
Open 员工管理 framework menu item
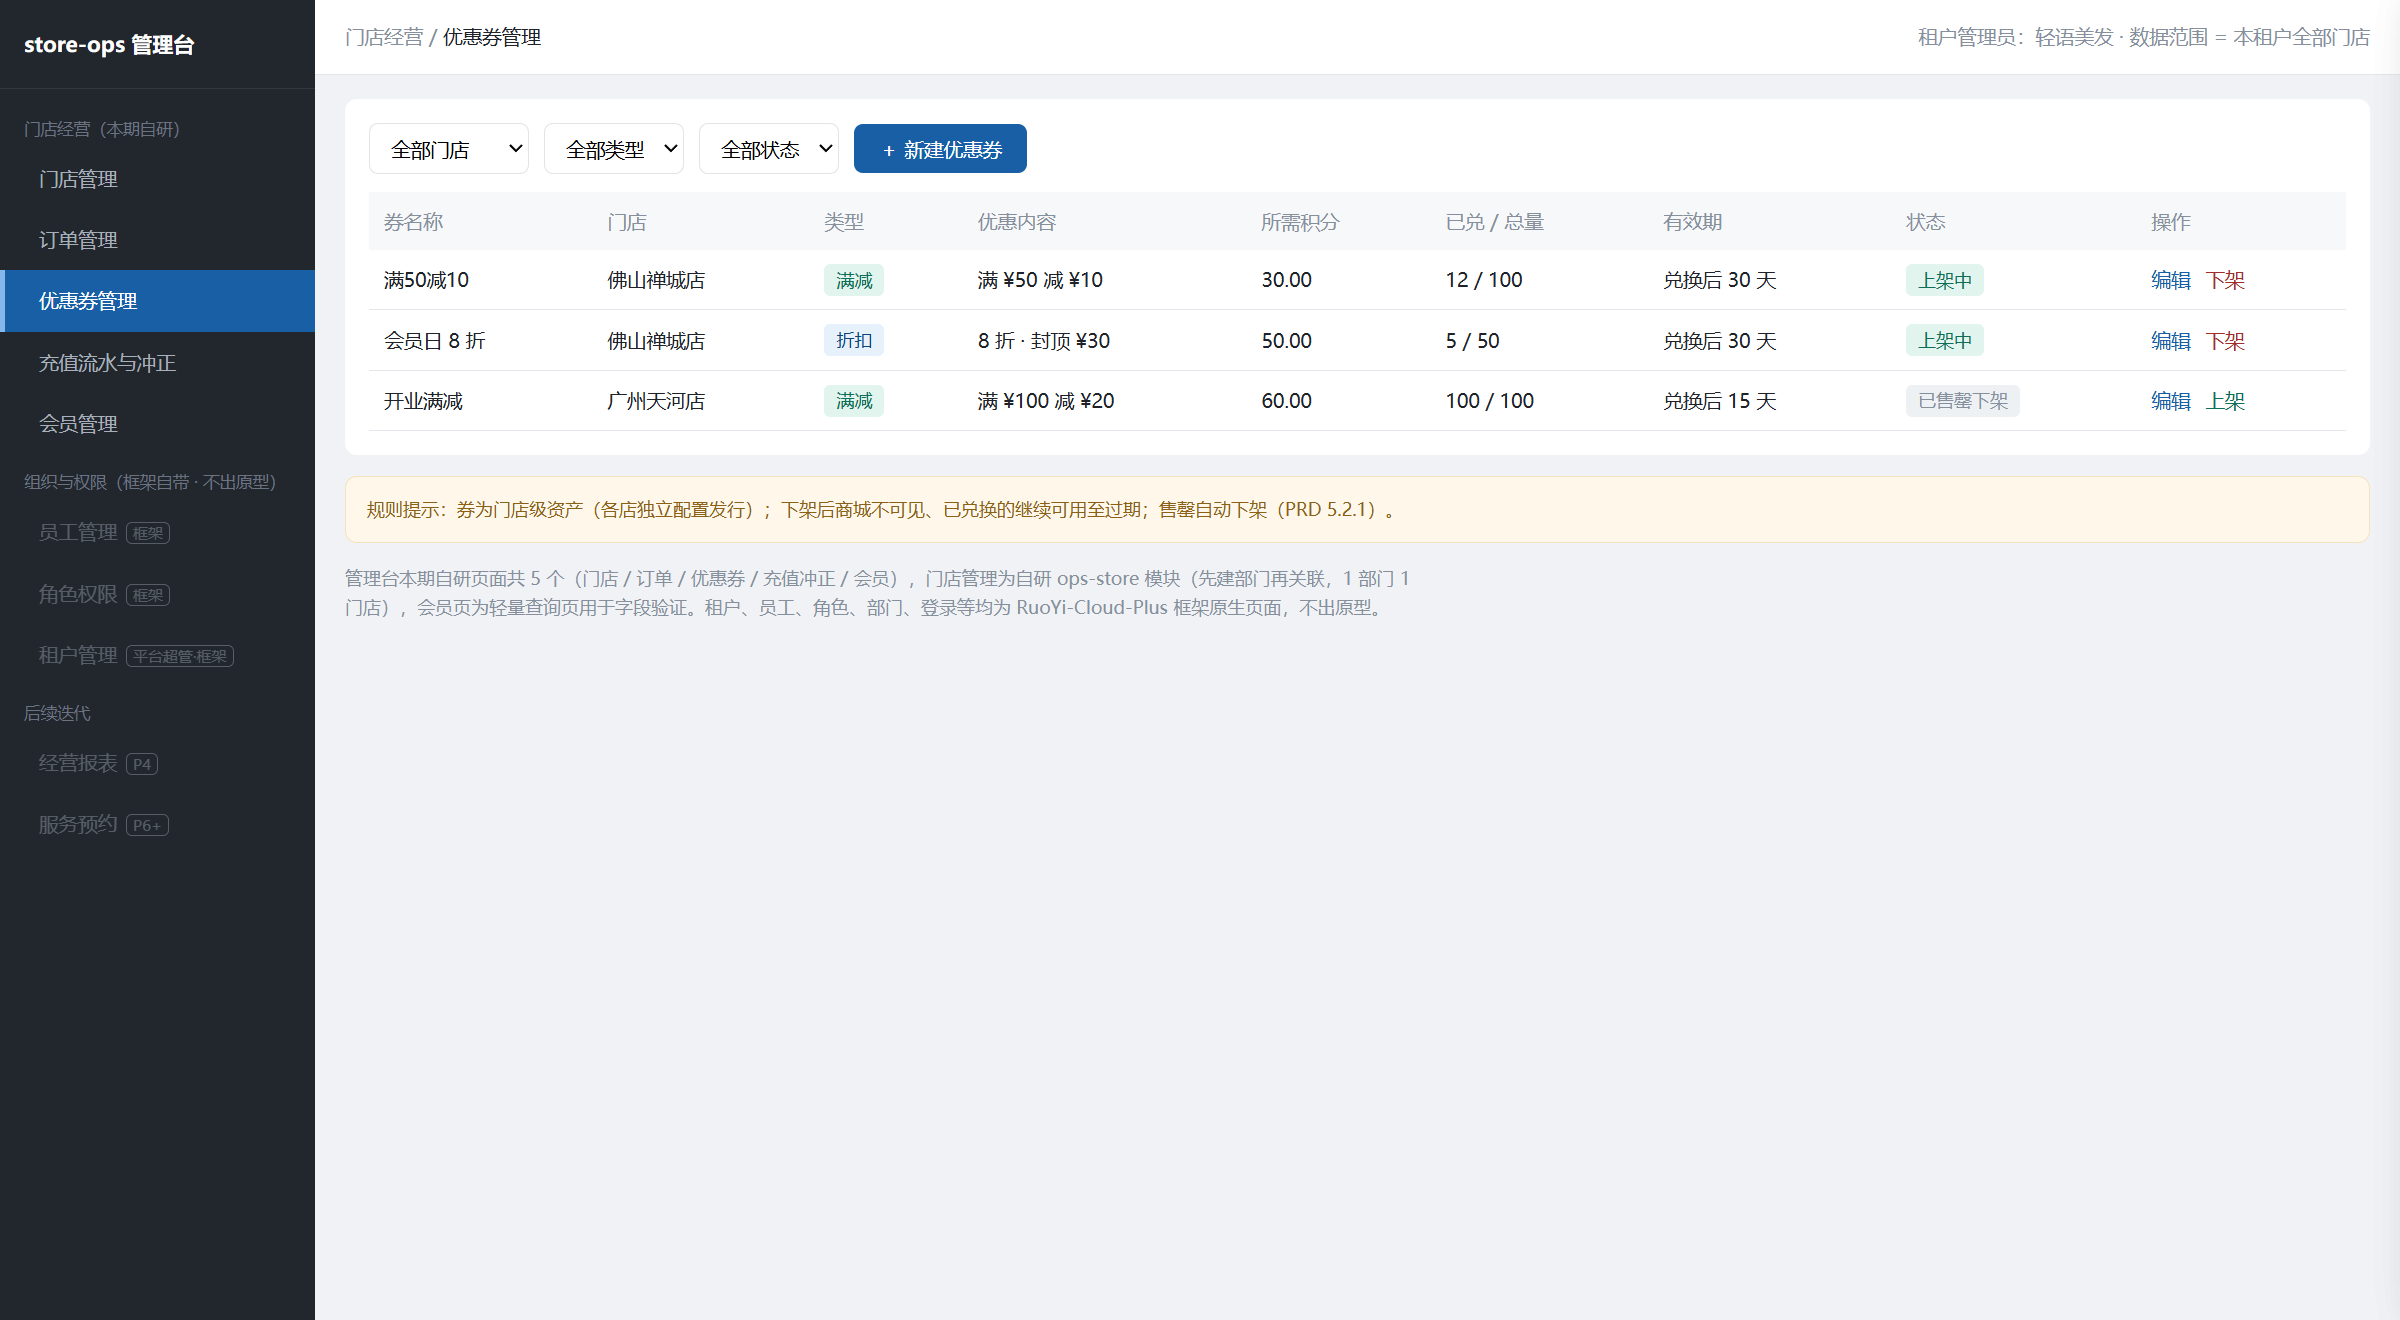pos(158,533)
